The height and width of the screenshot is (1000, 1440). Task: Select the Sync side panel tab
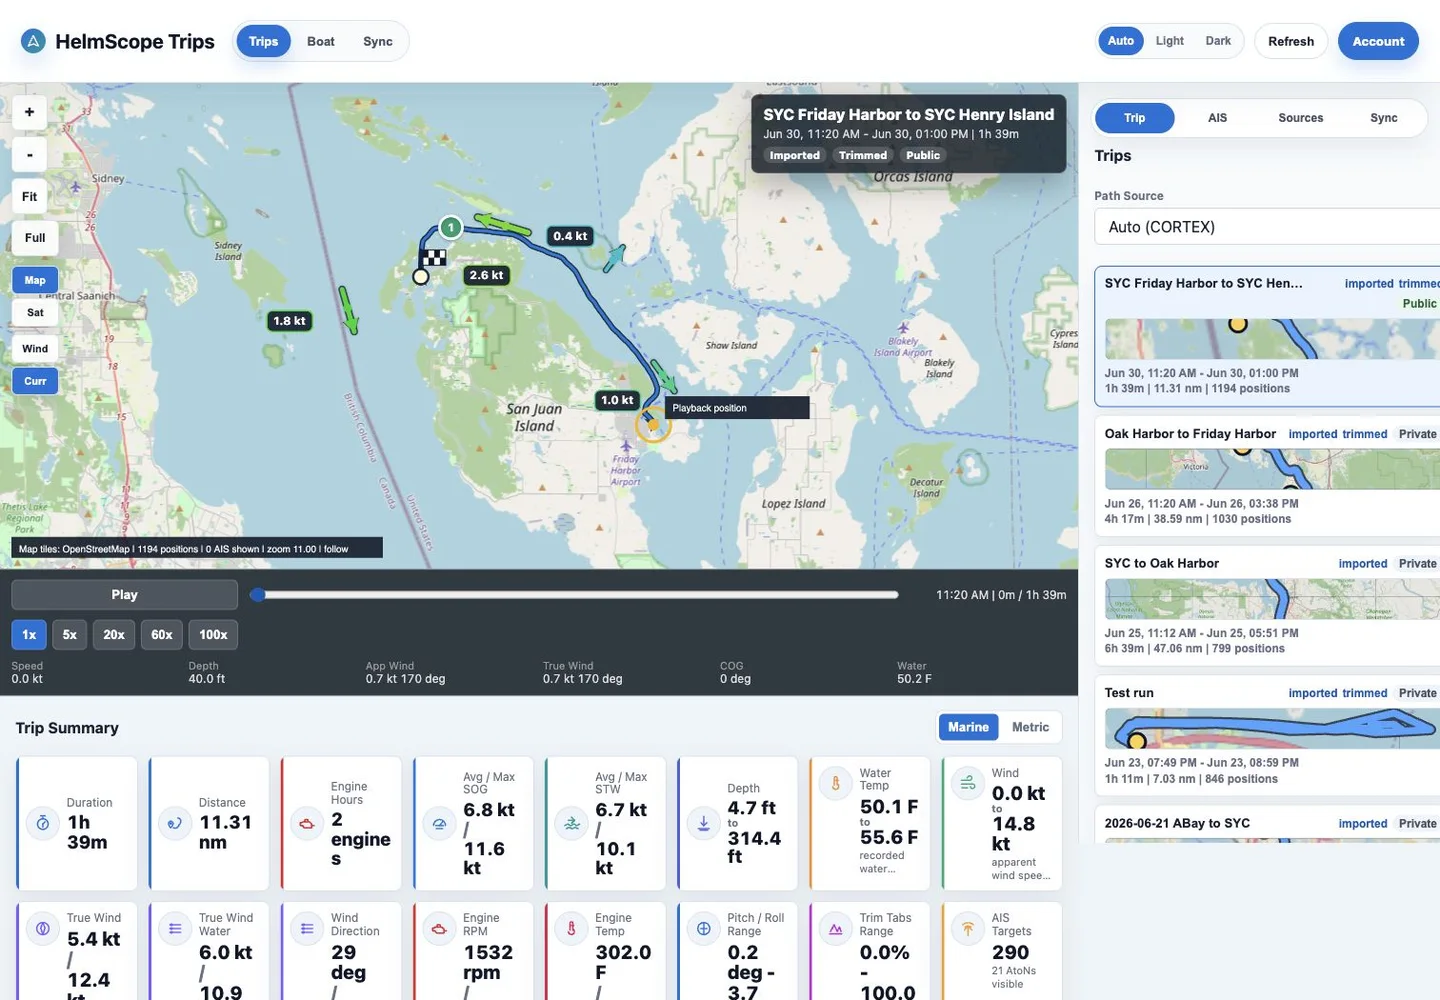(1383, 118)
